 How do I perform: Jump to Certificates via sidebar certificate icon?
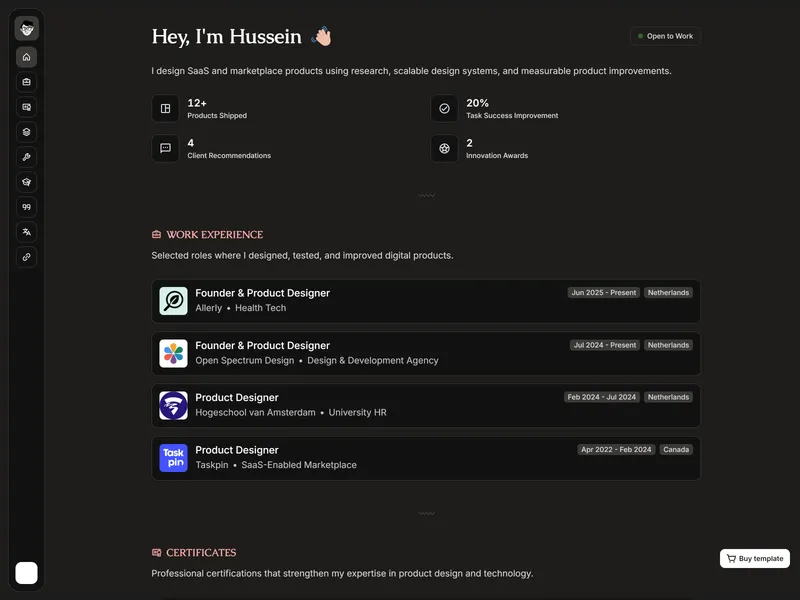pyautogui.click(x=27, y=107)
